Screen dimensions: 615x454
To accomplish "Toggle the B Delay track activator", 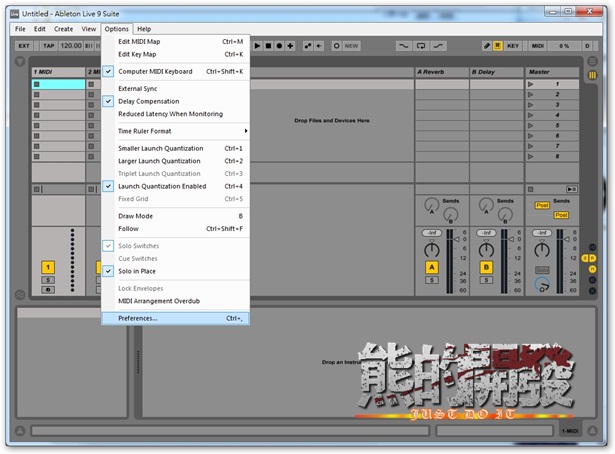I will coord(486,267).
